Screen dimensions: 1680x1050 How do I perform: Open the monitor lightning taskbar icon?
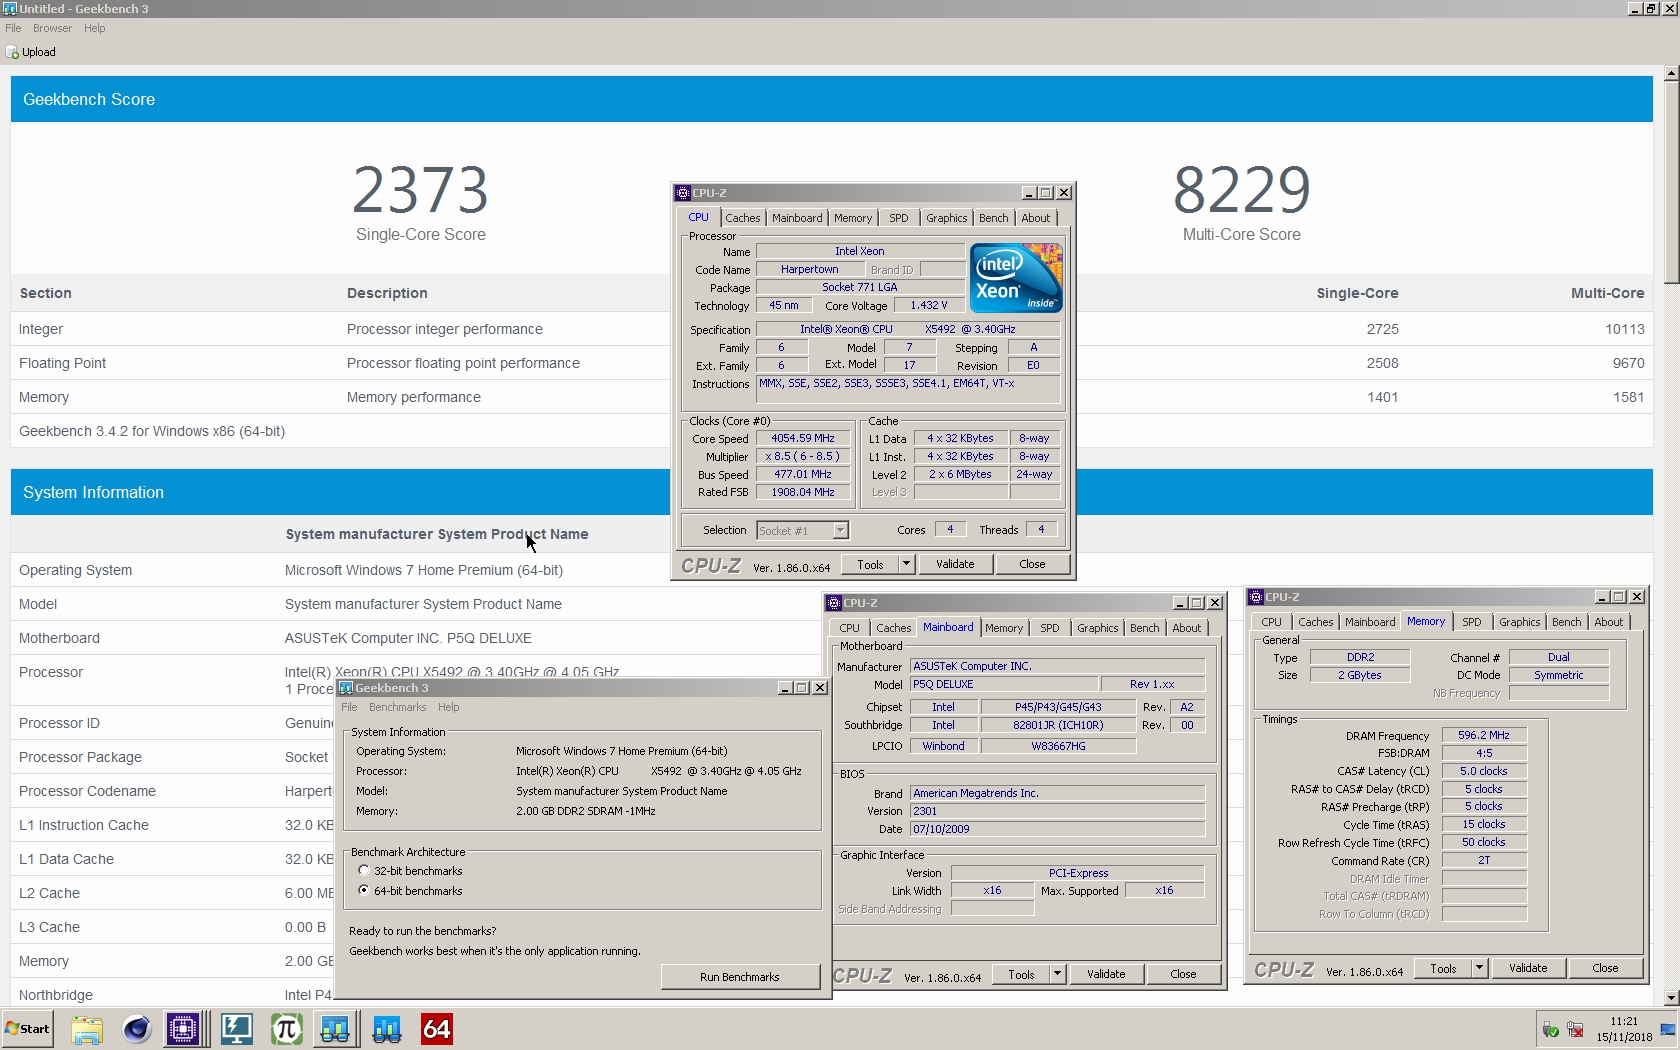click(236, 1029)
